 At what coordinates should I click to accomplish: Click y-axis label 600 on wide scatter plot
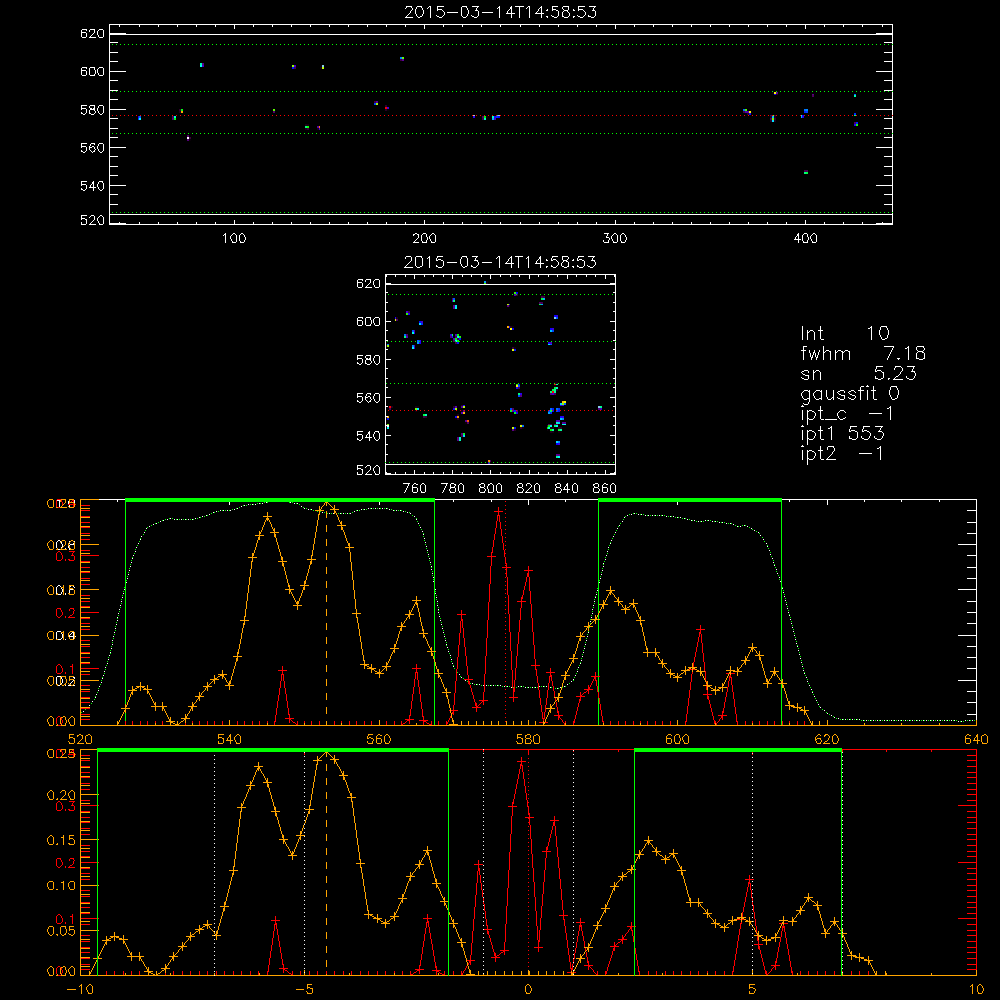pyautogui.click(x=92, y=71)
